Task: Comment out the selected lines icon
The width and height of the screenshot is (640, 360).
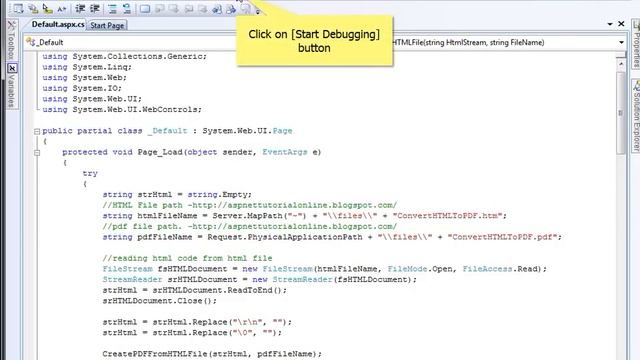Action: 112,8
